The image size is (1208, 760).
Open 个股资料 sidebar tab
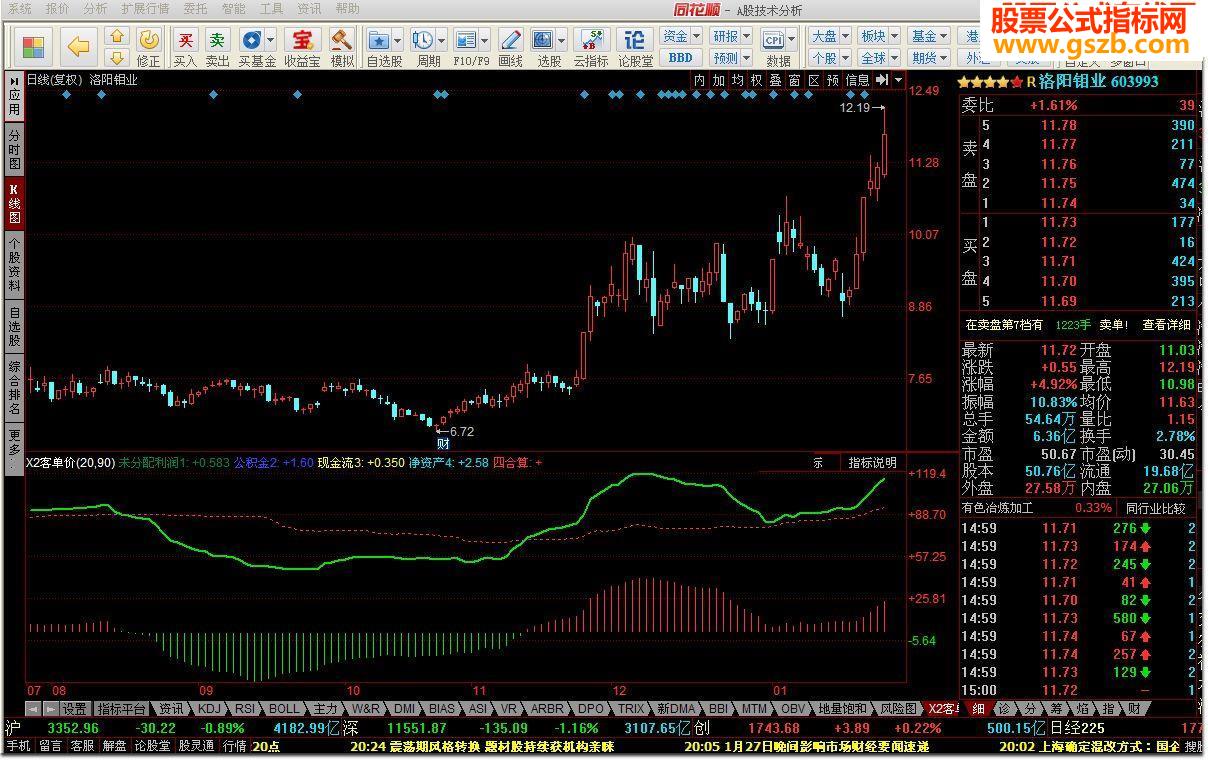(x=14, y=264)
